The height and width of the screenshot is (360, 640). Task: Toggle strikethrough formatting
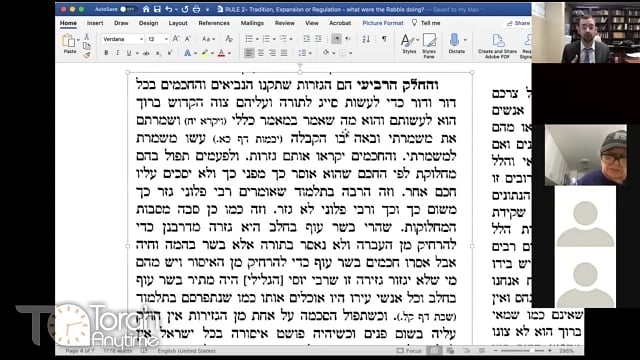[146, 53]
